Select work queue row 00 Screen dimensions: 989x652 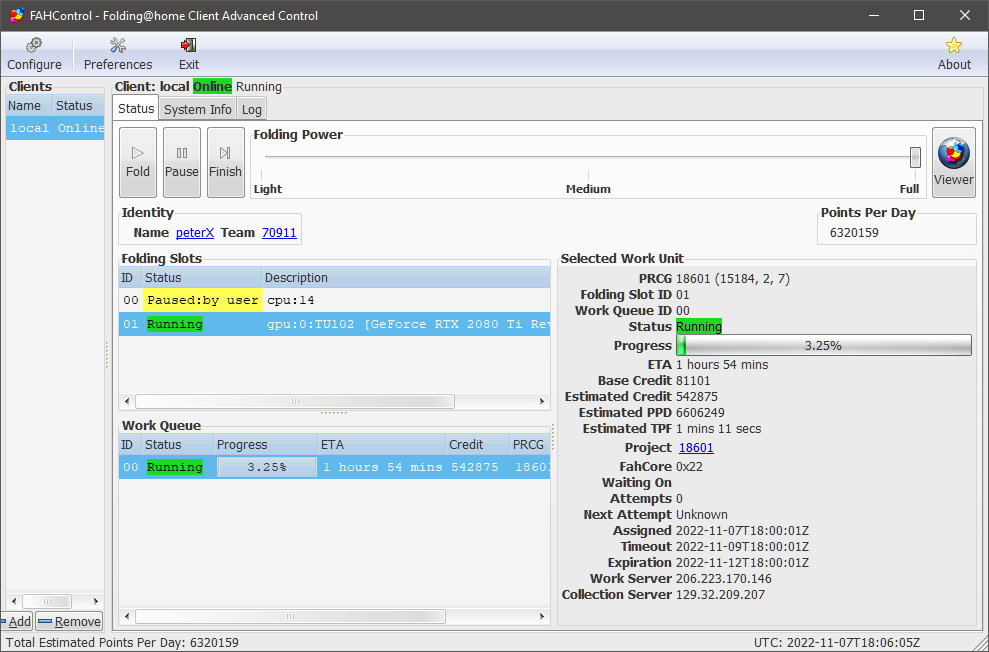point(334,467)
